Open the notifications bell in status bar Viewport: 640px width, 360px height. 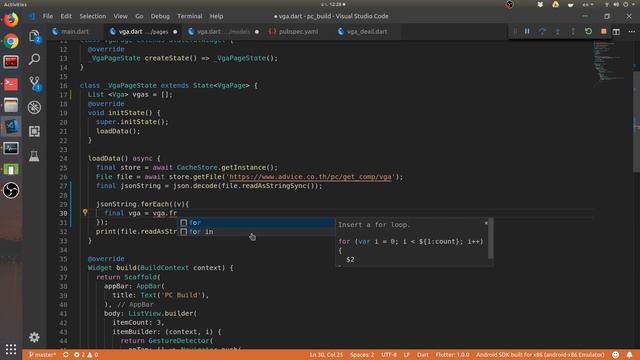(x=629, y=355)
